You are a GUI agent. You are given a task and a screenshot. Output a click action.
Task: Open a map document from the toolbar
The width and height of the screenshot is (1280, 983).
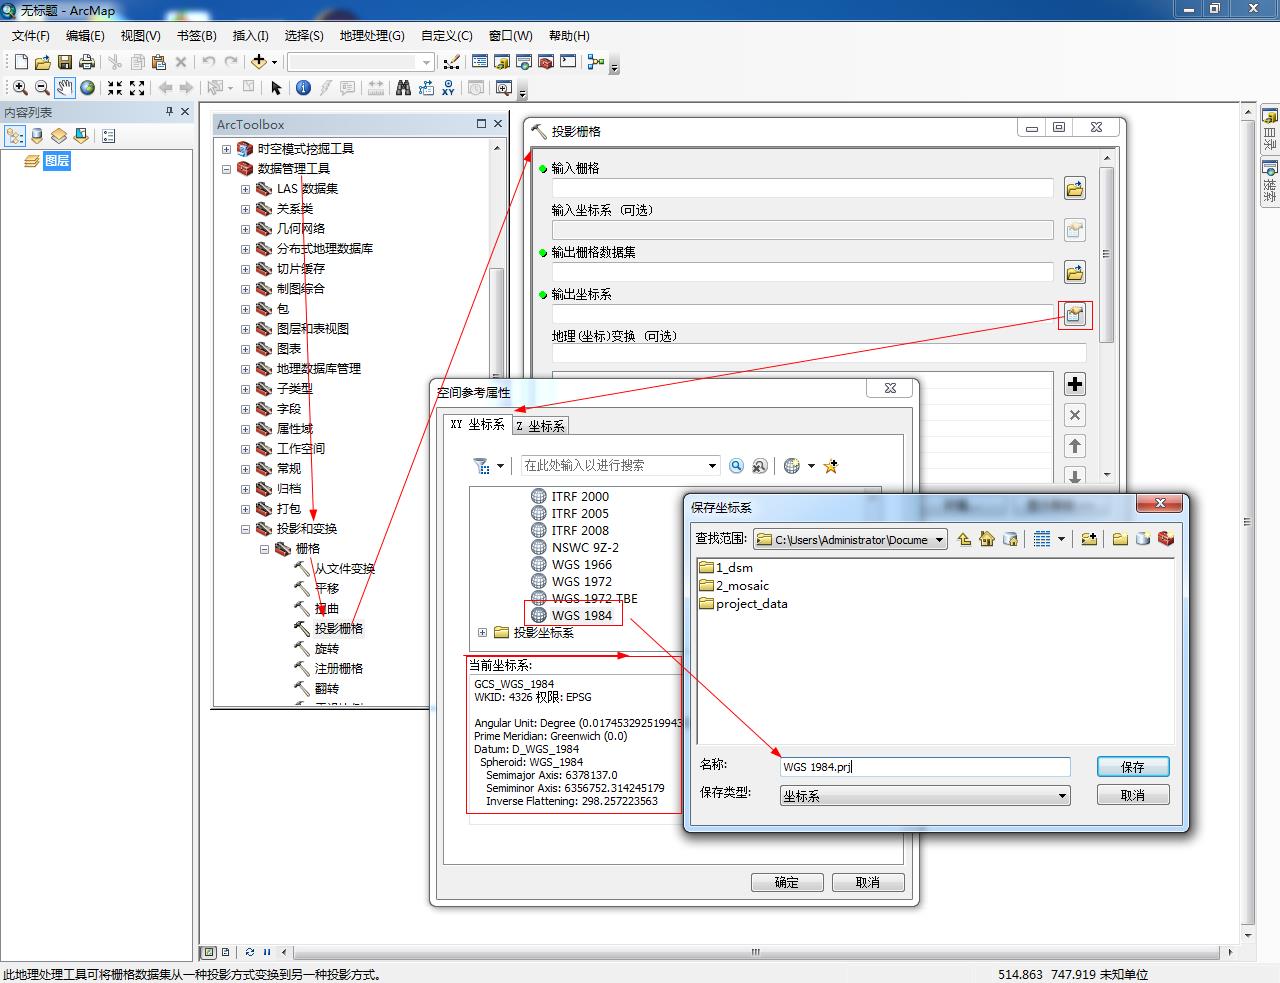point(42,62)
